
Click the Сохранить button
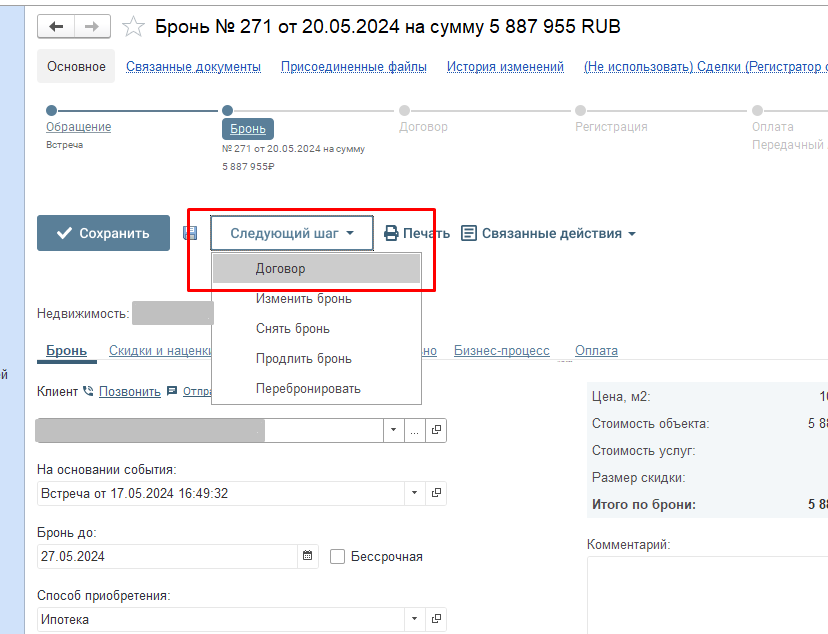pos(103,233)
